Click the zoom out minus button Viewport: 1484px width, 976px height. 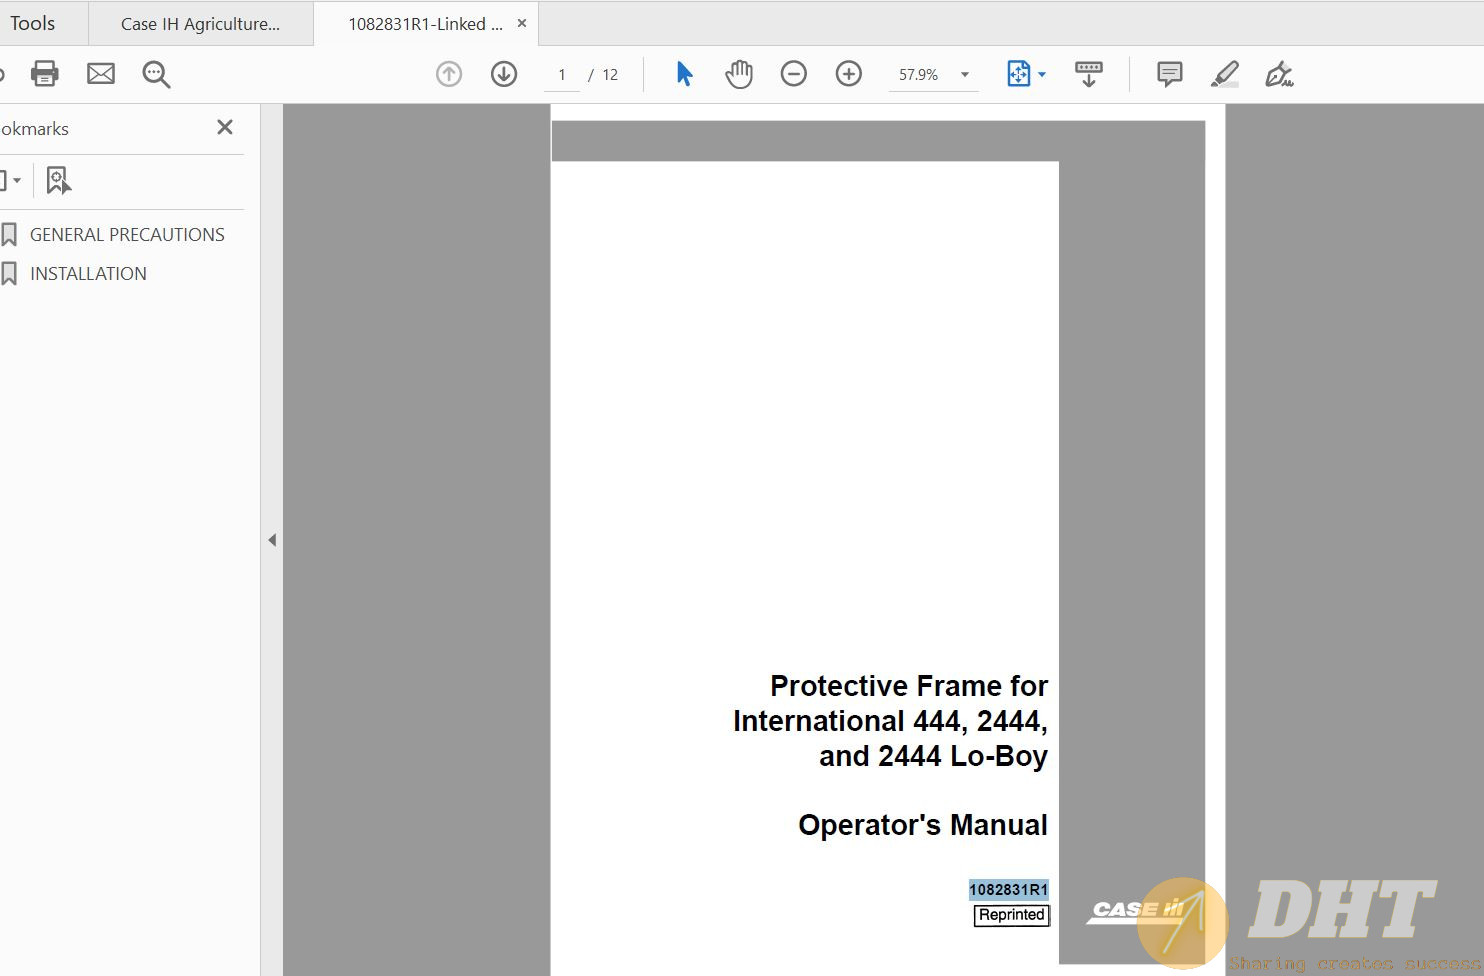click(x=794, y=74)
